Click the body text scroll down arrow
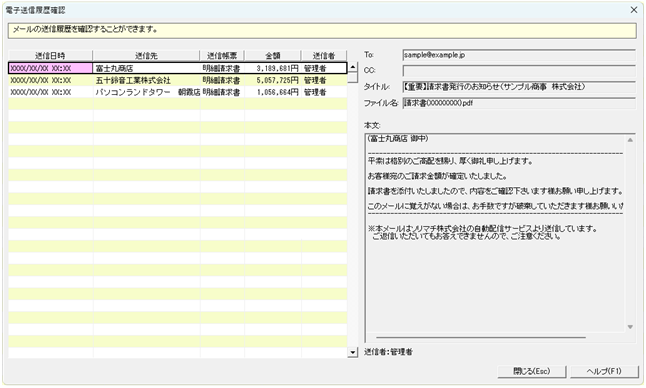Viewport: 646px width, 388px height. click(630, 327)
